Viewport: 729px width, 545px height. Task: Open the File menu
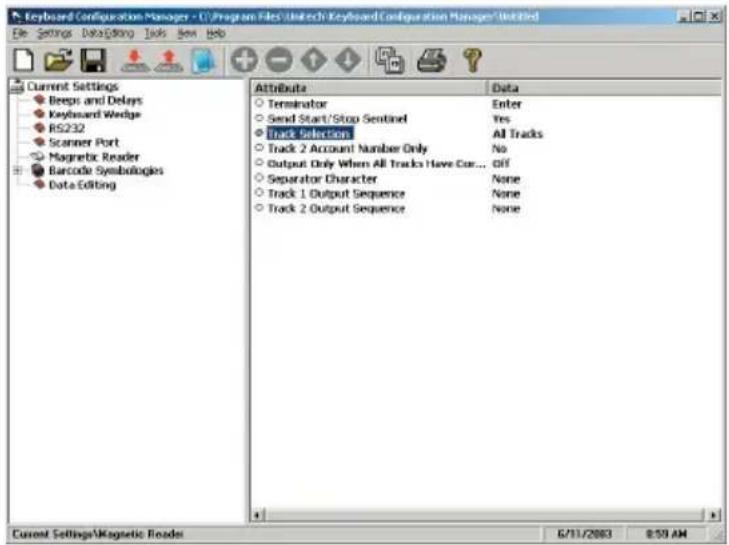[x=20, y=33]
